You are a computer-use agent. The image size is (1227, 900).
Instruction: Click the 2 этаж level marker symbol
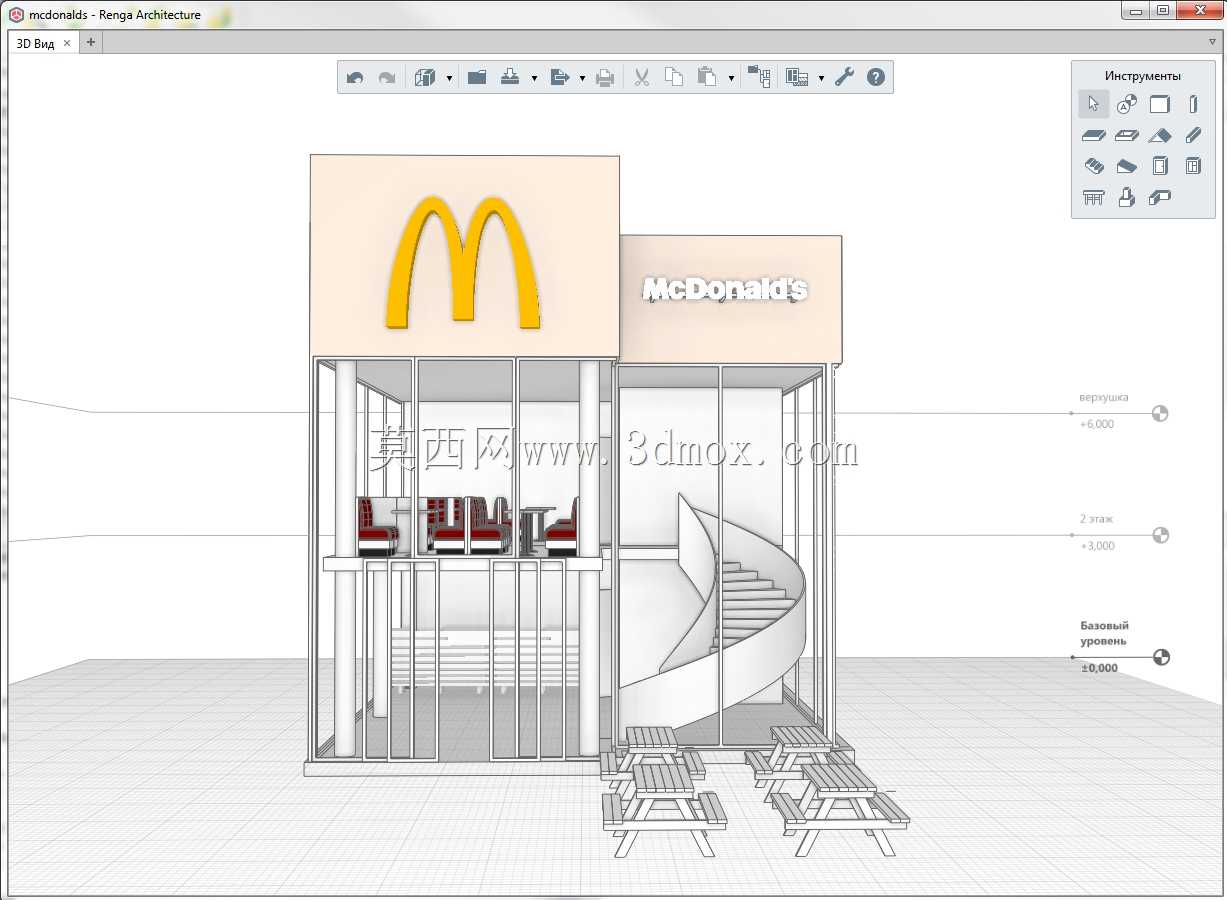point(1160,535)
